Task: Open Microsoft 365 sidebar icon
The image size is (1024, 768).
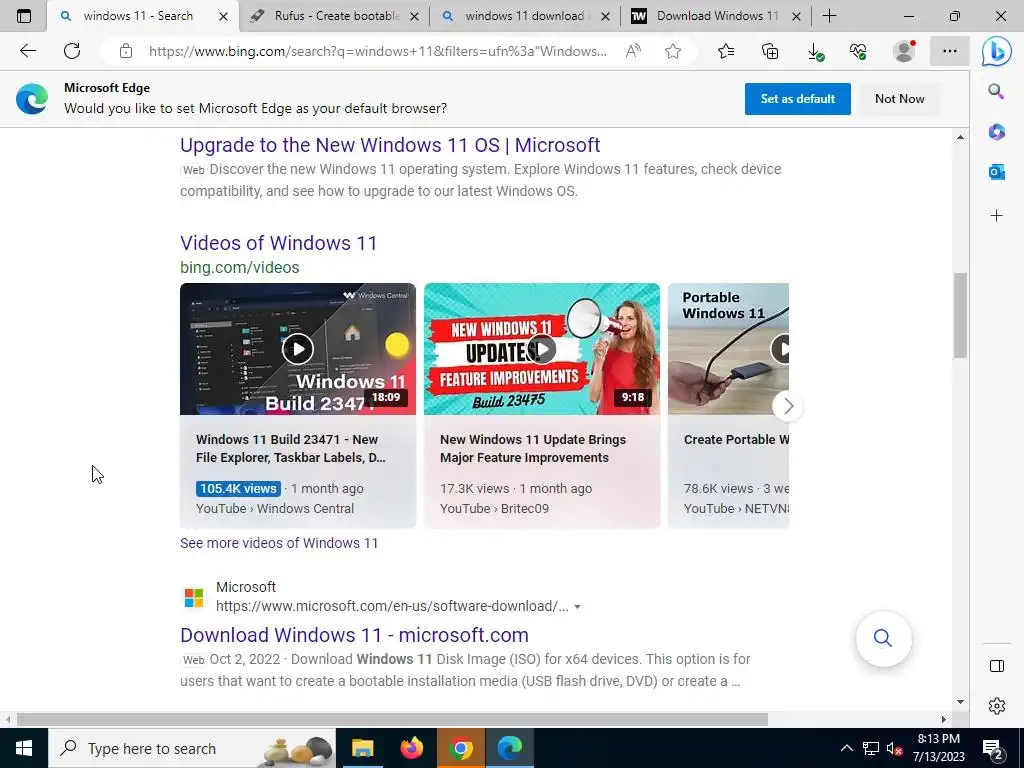Action: (x=996, y=132)
